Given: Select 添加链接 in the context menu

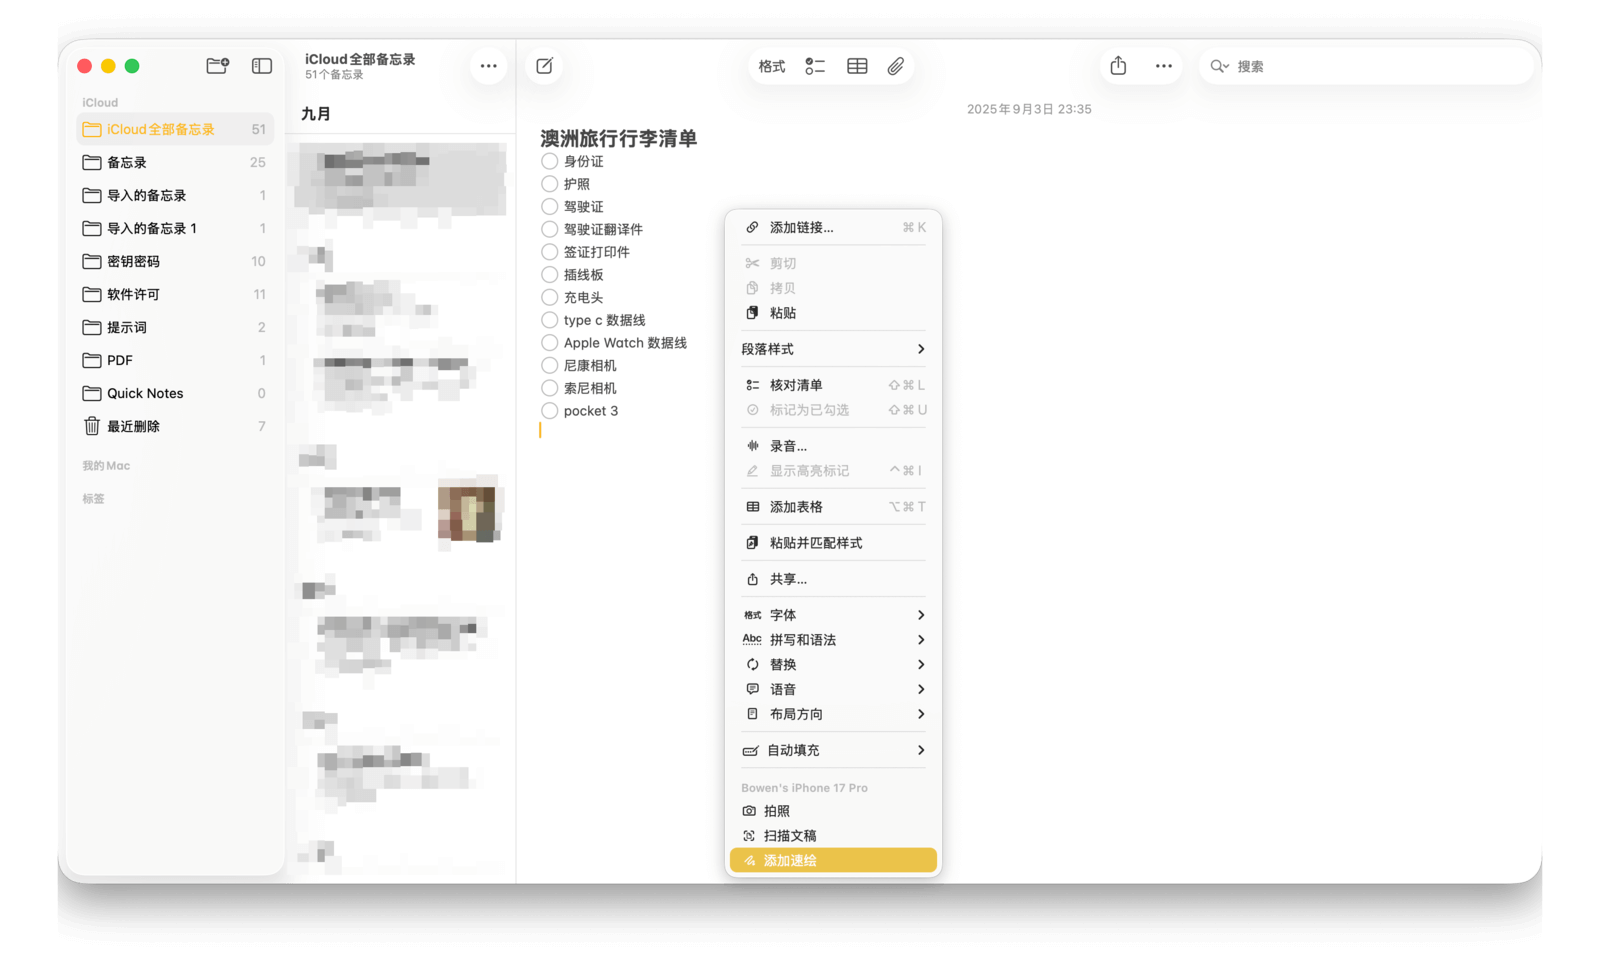Looking at the screenshot, I should (x=801, y=228).
